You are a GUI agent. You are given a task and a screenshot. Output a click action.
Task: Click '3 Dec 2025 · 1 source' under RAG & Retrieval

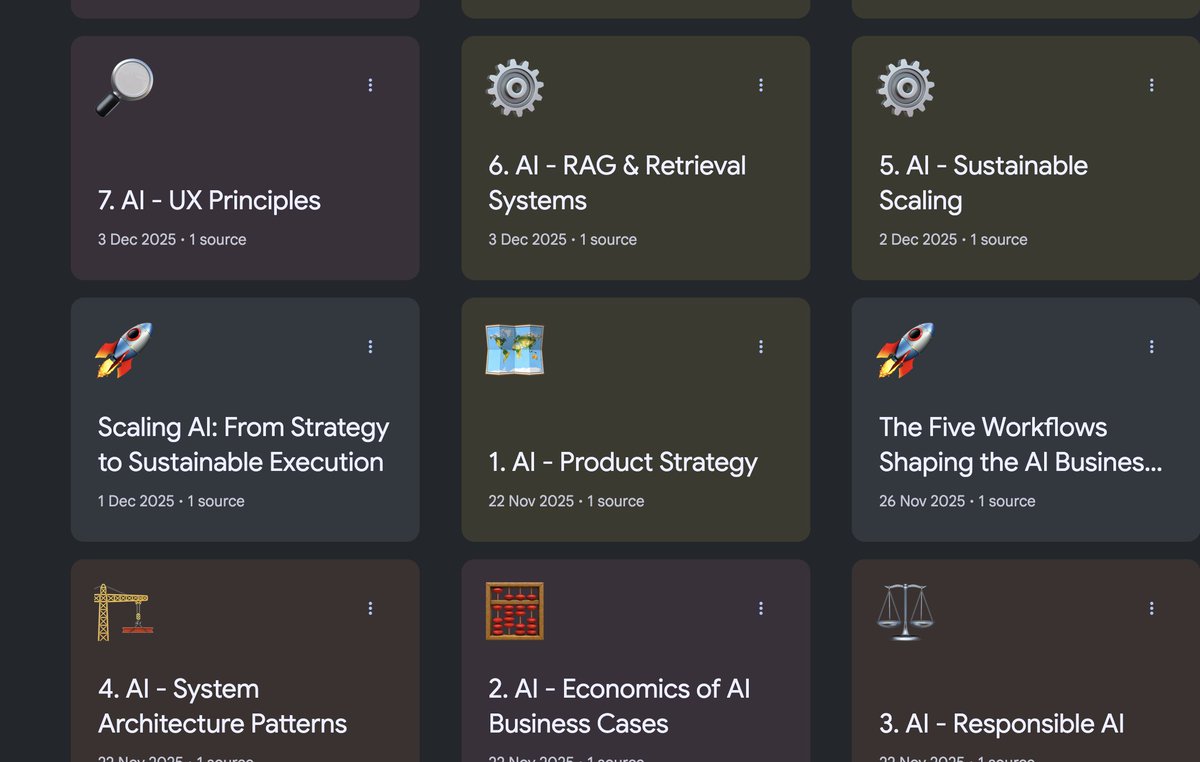click(563, 239)
